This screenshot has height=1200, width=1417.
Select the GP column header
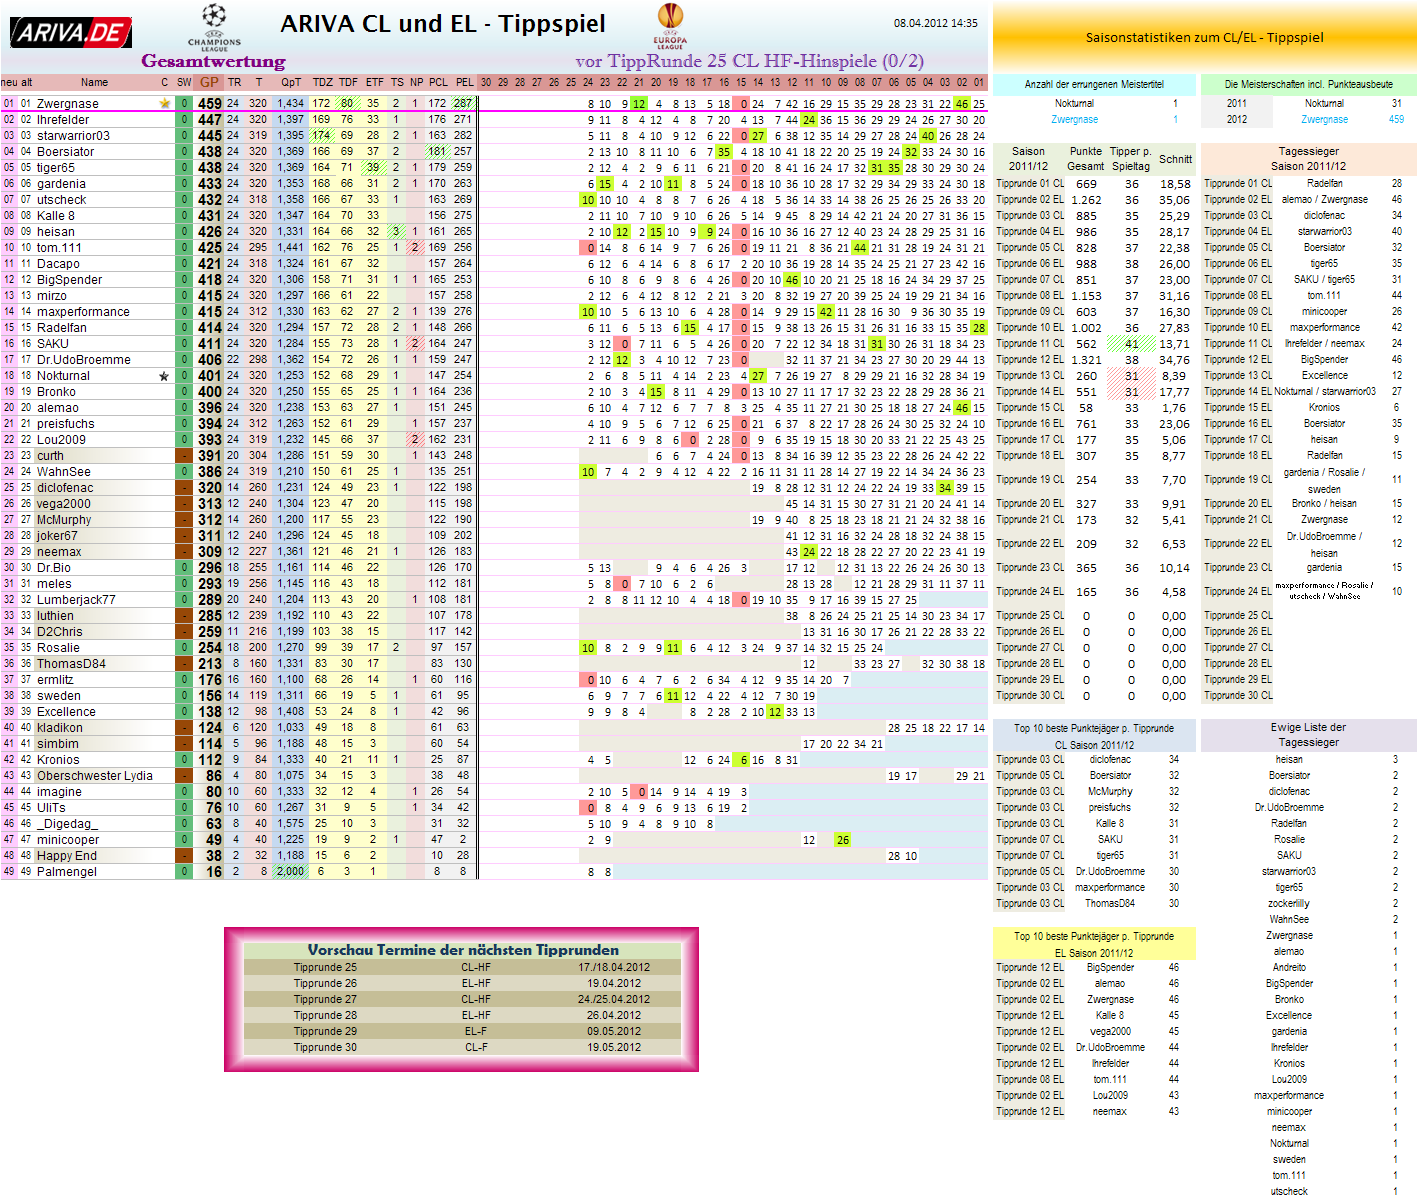click(209, 82)
